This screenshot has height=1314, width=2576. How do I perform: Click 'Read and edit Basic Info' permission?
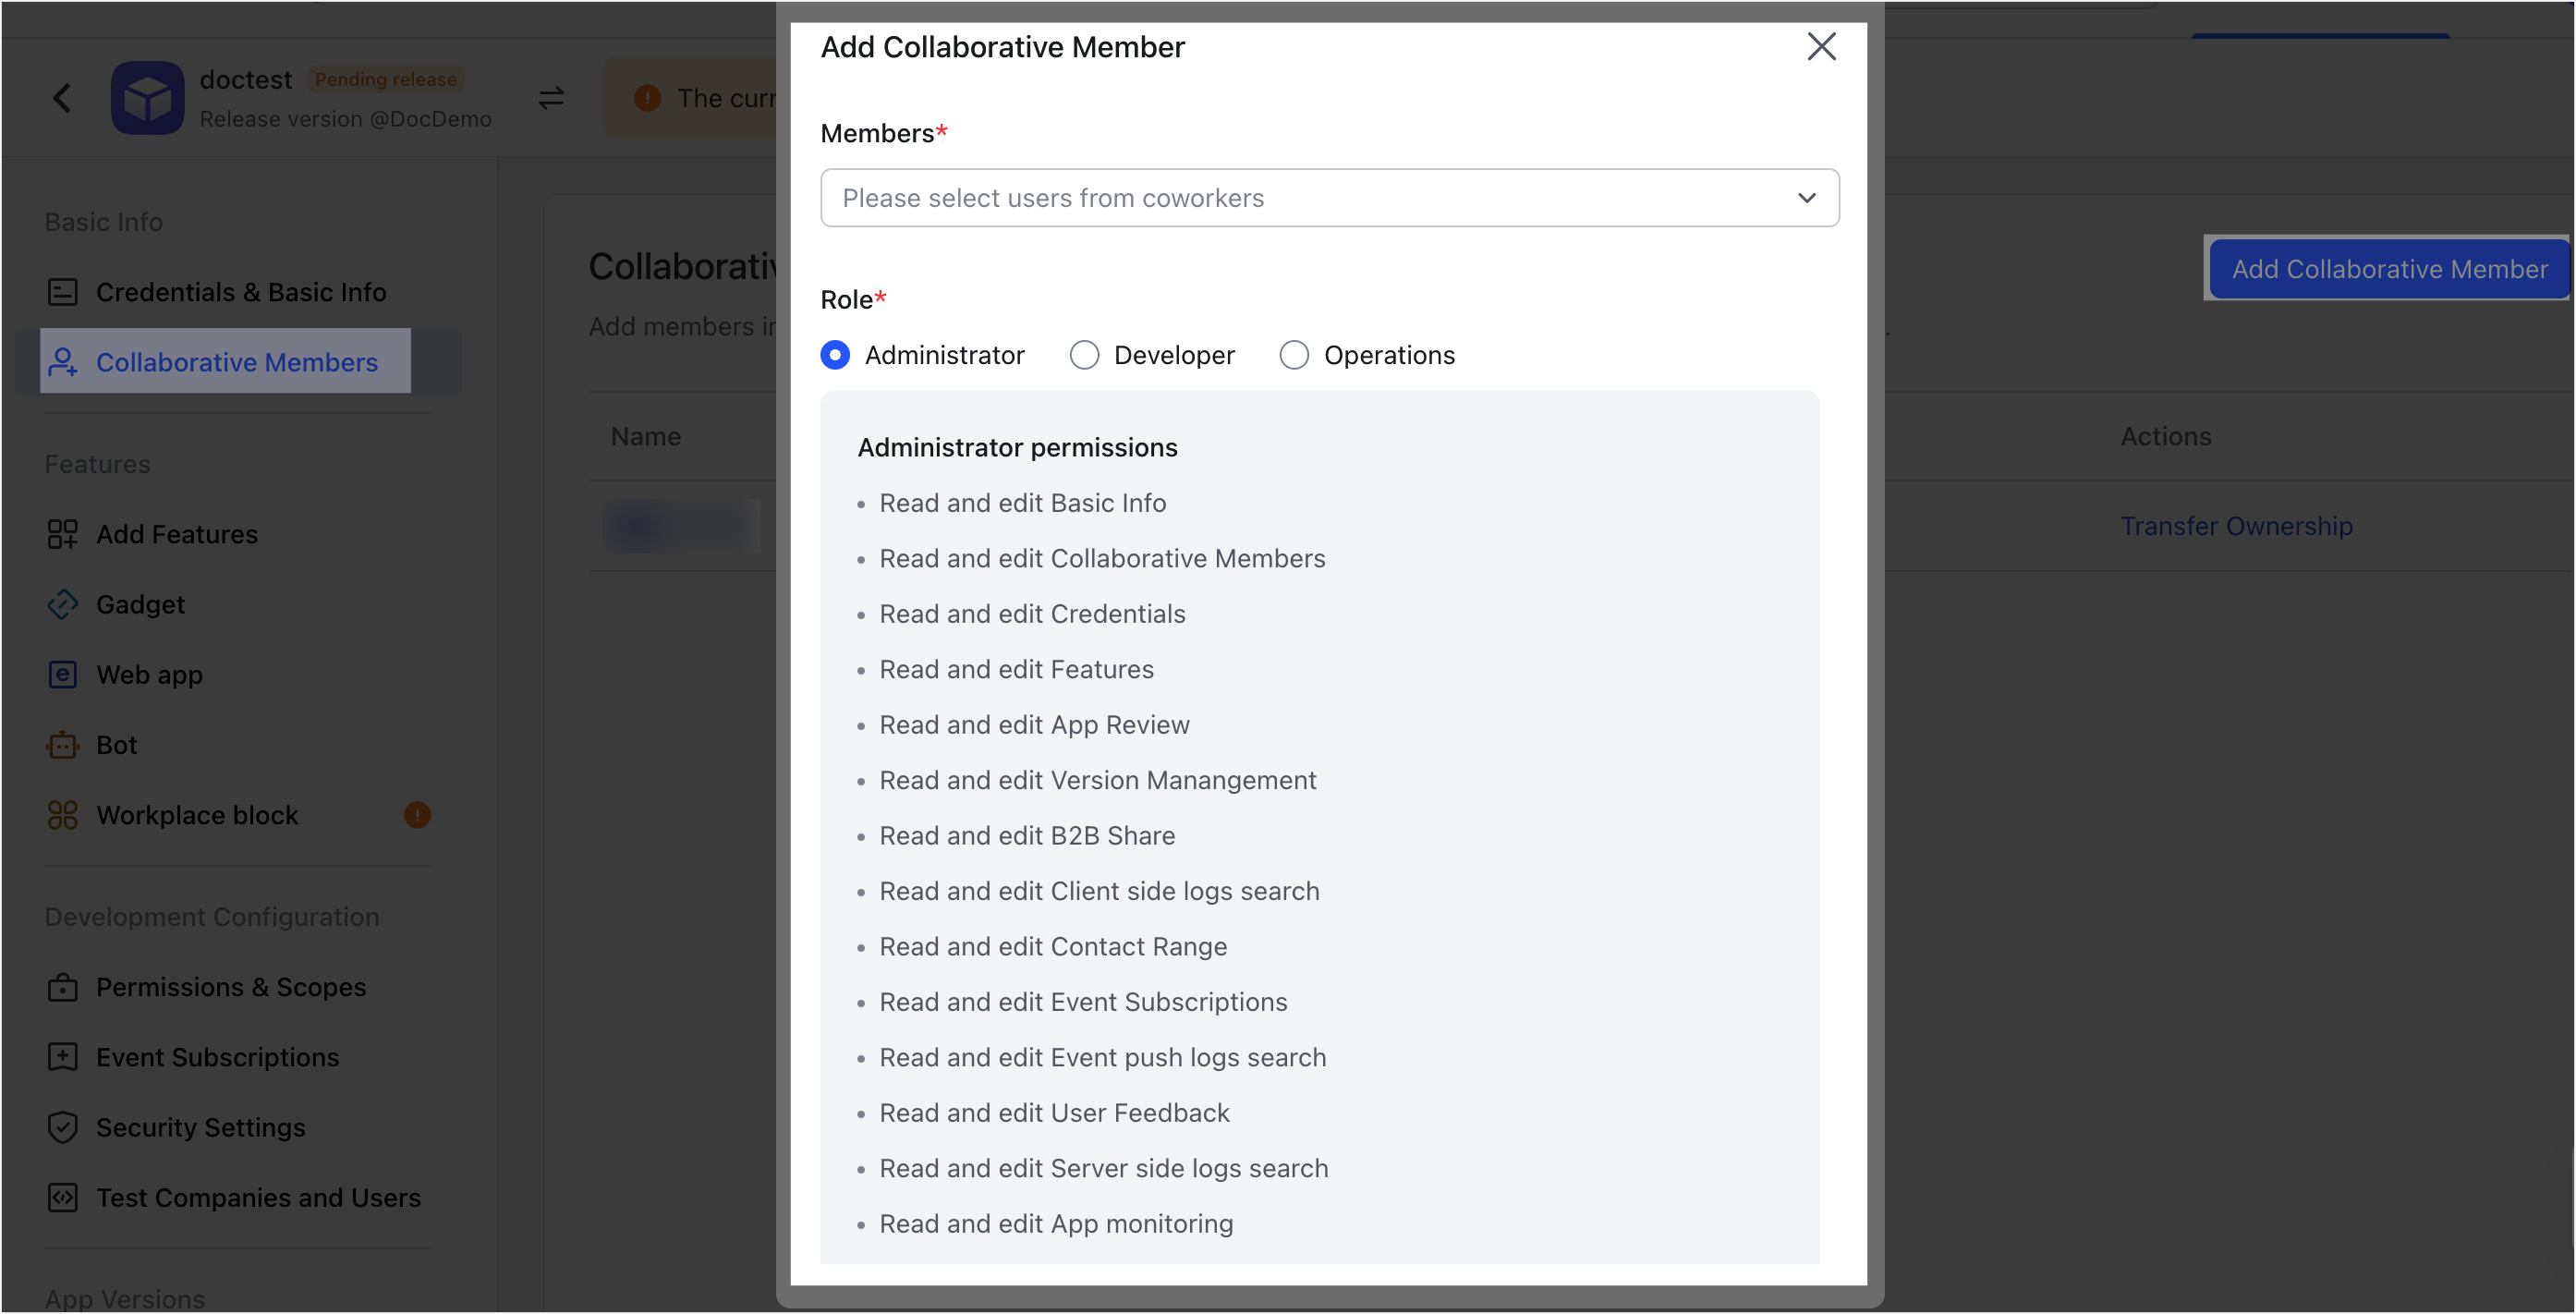[1023, 503]
